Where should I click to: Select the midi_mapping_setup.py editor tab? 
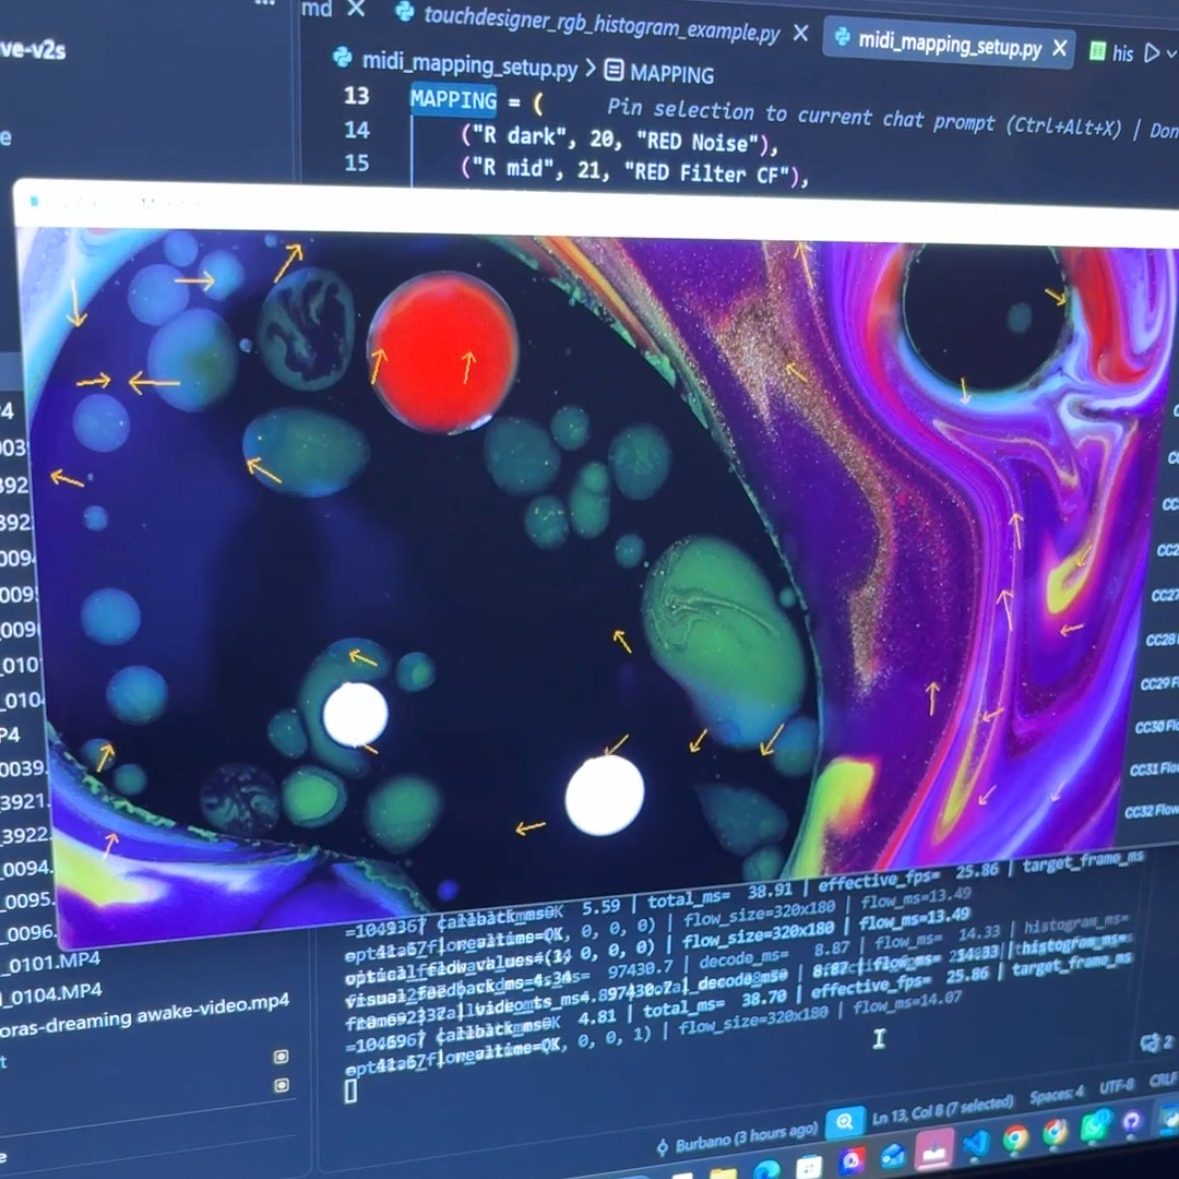click(949, 44)
